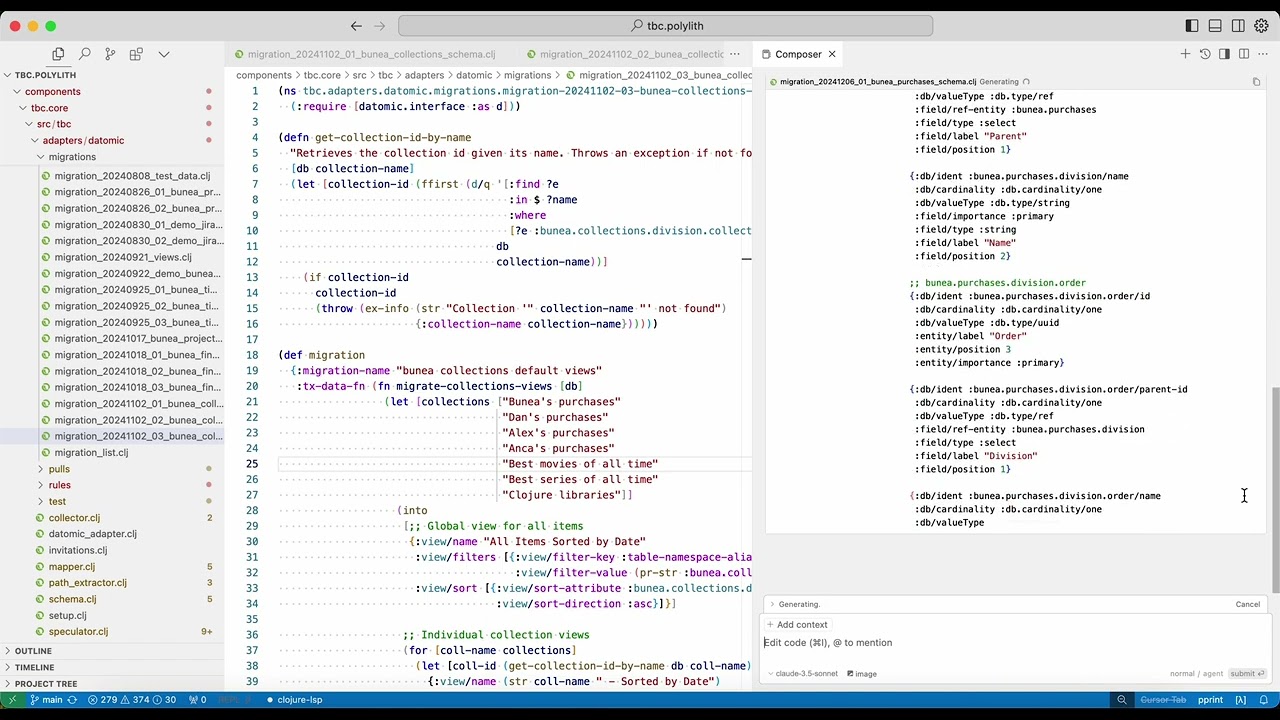Viewport: 1280px width, 720px height.
Task: Attach an image with image button
Action: point(862,674)
